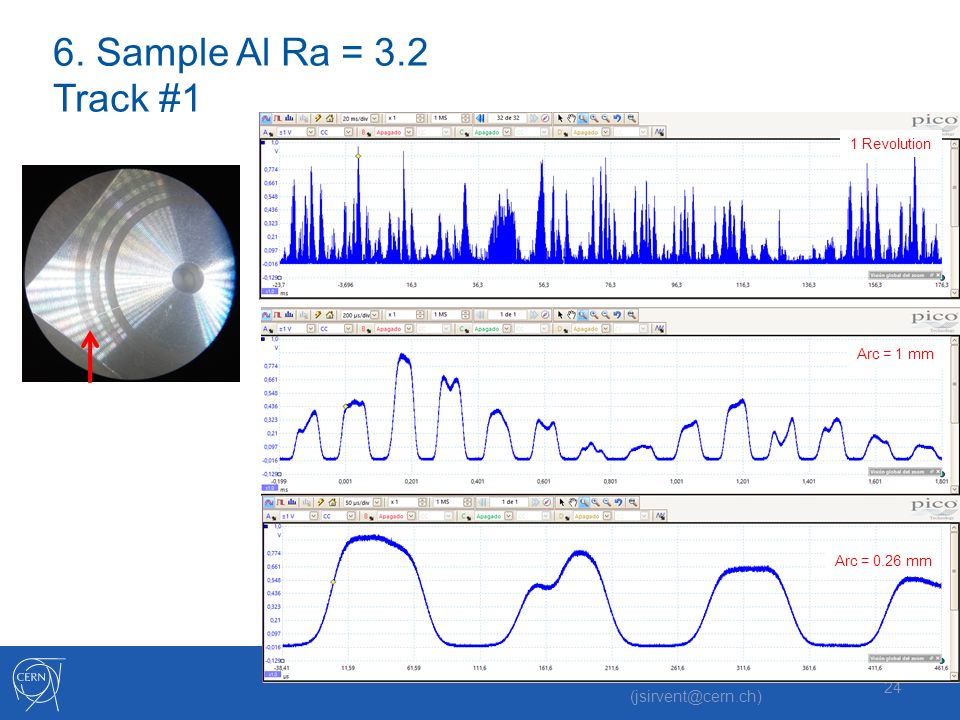Click channel B button in 1 Revolution panel
Screen dimensions: 960x720
click(x=366, y=132)
